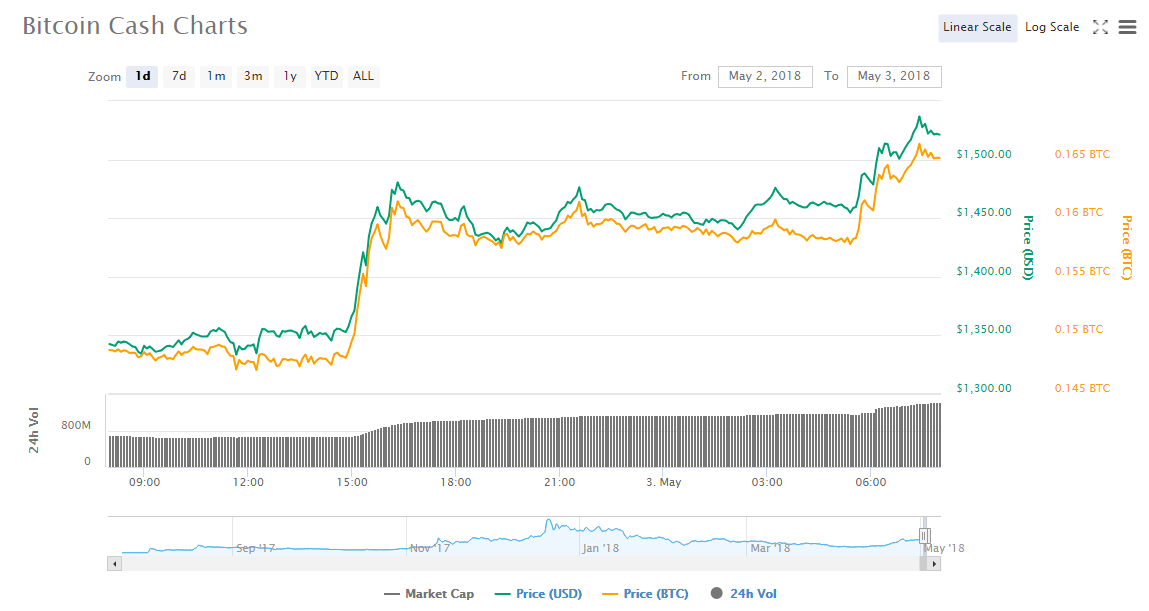Set zoom to 1y
Image resolution: width=1149 pixels, height=611 pixels.
pyautogui.click(x=290, y=76)
